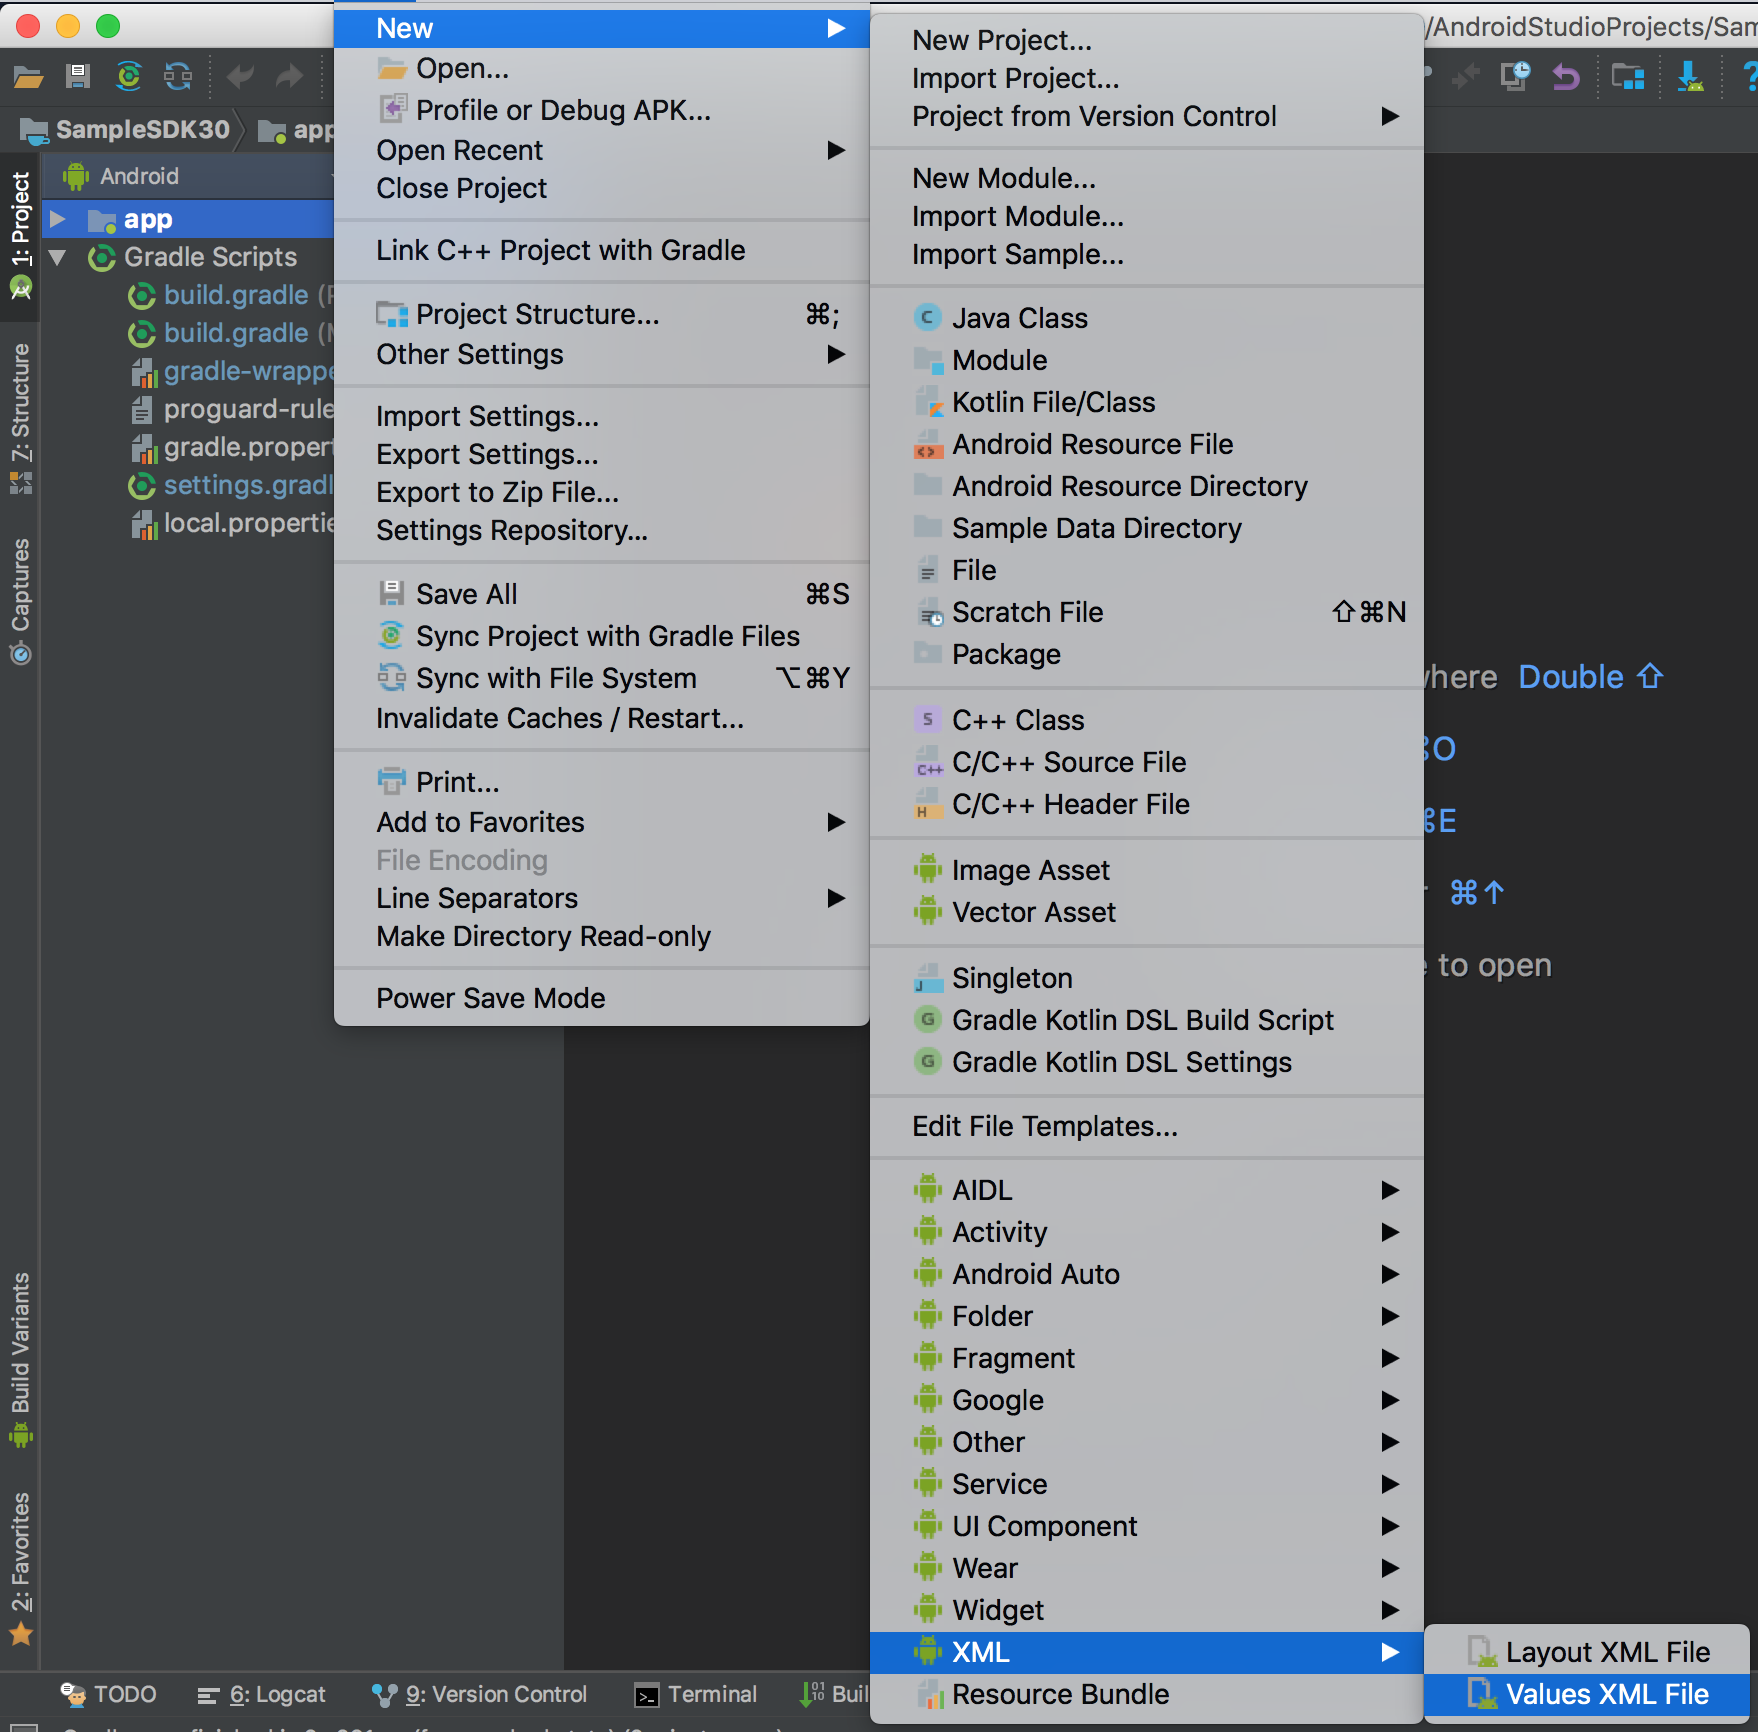
Task: Expand the Line Separators submenu
Action: (602, 898)
